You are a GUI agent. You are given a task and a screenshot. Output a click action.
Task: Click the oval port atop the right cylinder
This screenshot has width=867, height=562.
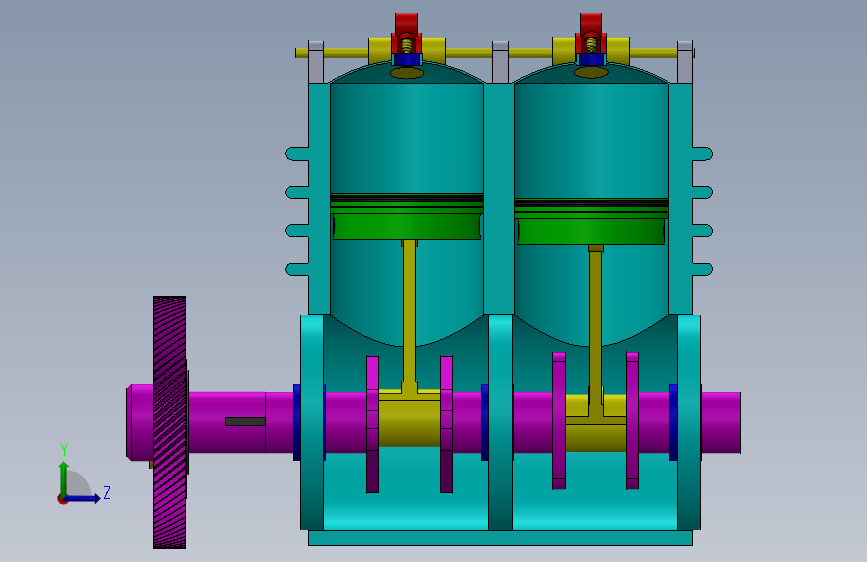pyautogui.click(x=591, y=72)
